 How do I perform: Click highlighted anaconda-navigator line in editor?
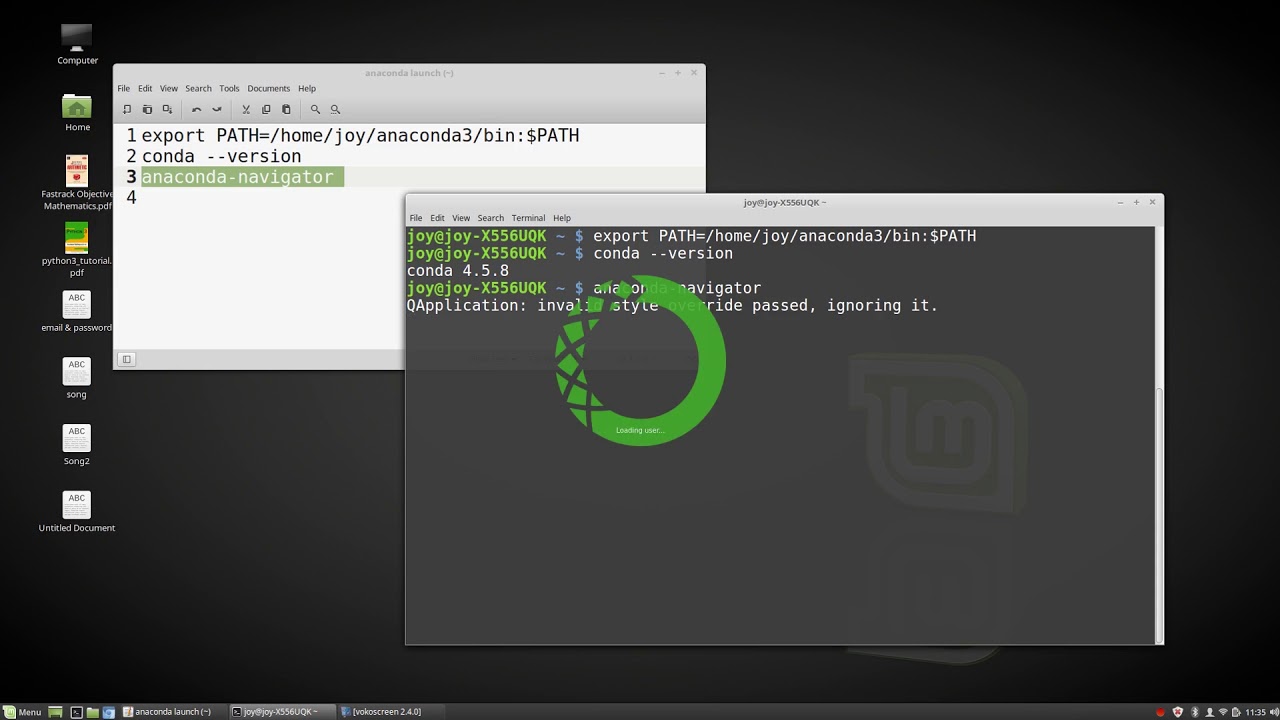[242, 177]
